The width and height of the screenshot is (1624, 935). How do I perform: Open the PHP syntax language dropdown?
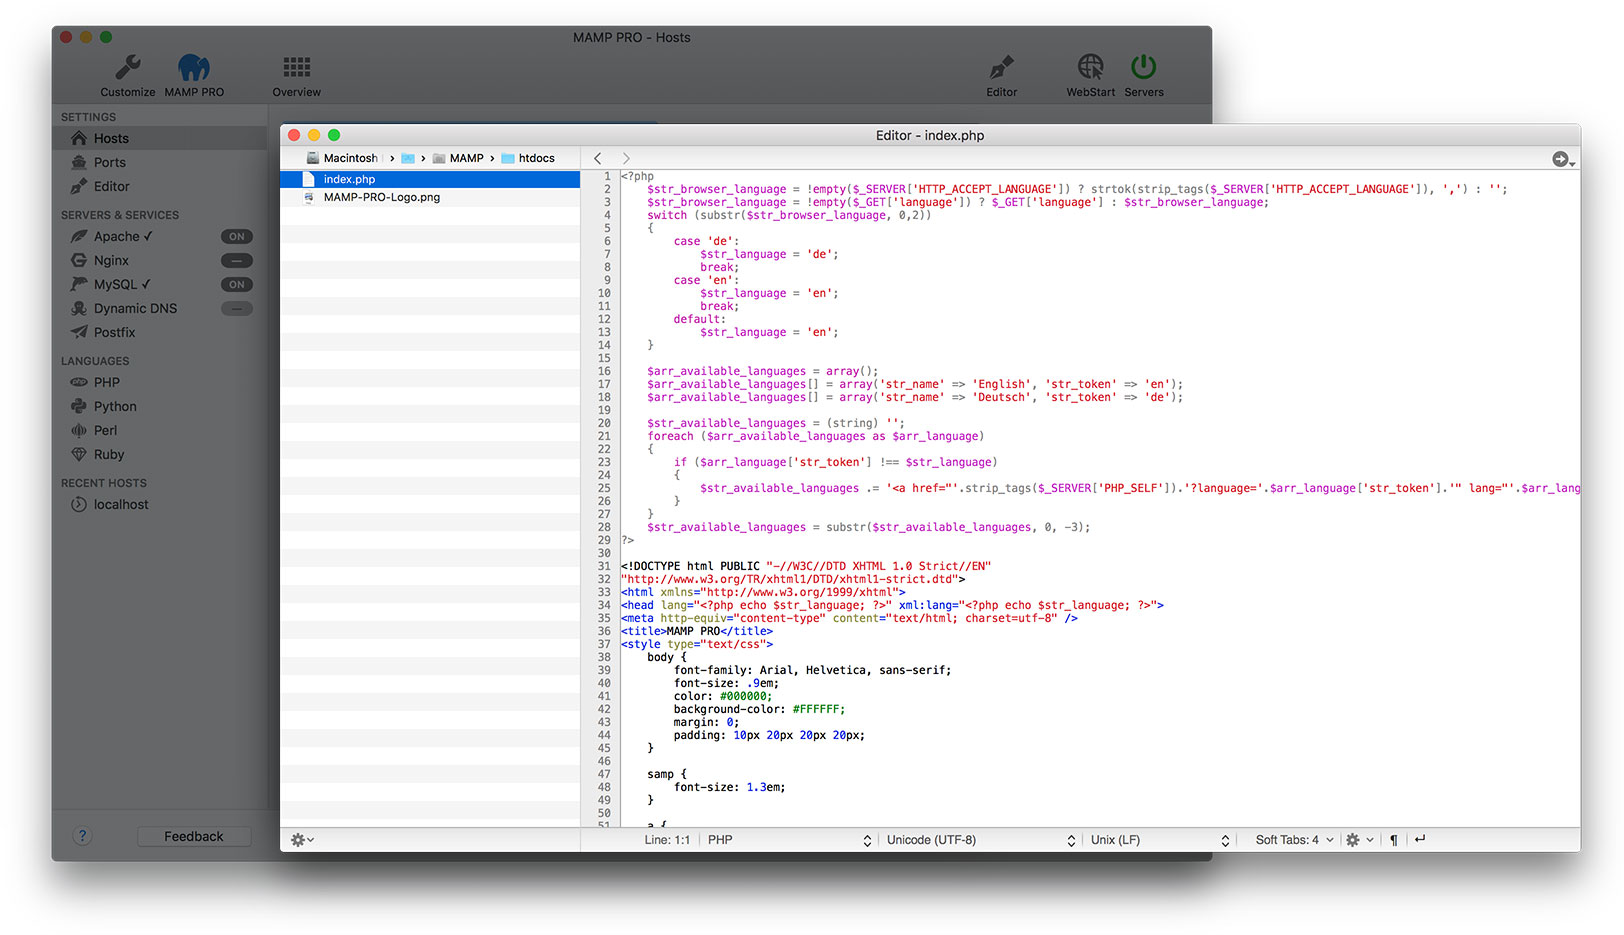pos(789,840)
